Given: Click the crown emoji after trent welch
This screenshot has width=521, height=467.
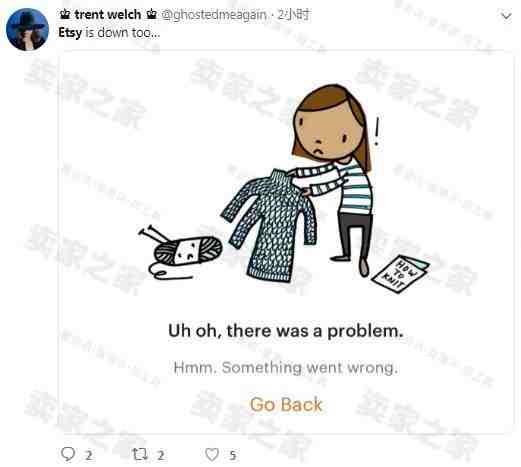Looking at the screenshot, I should tap(152, 14).
